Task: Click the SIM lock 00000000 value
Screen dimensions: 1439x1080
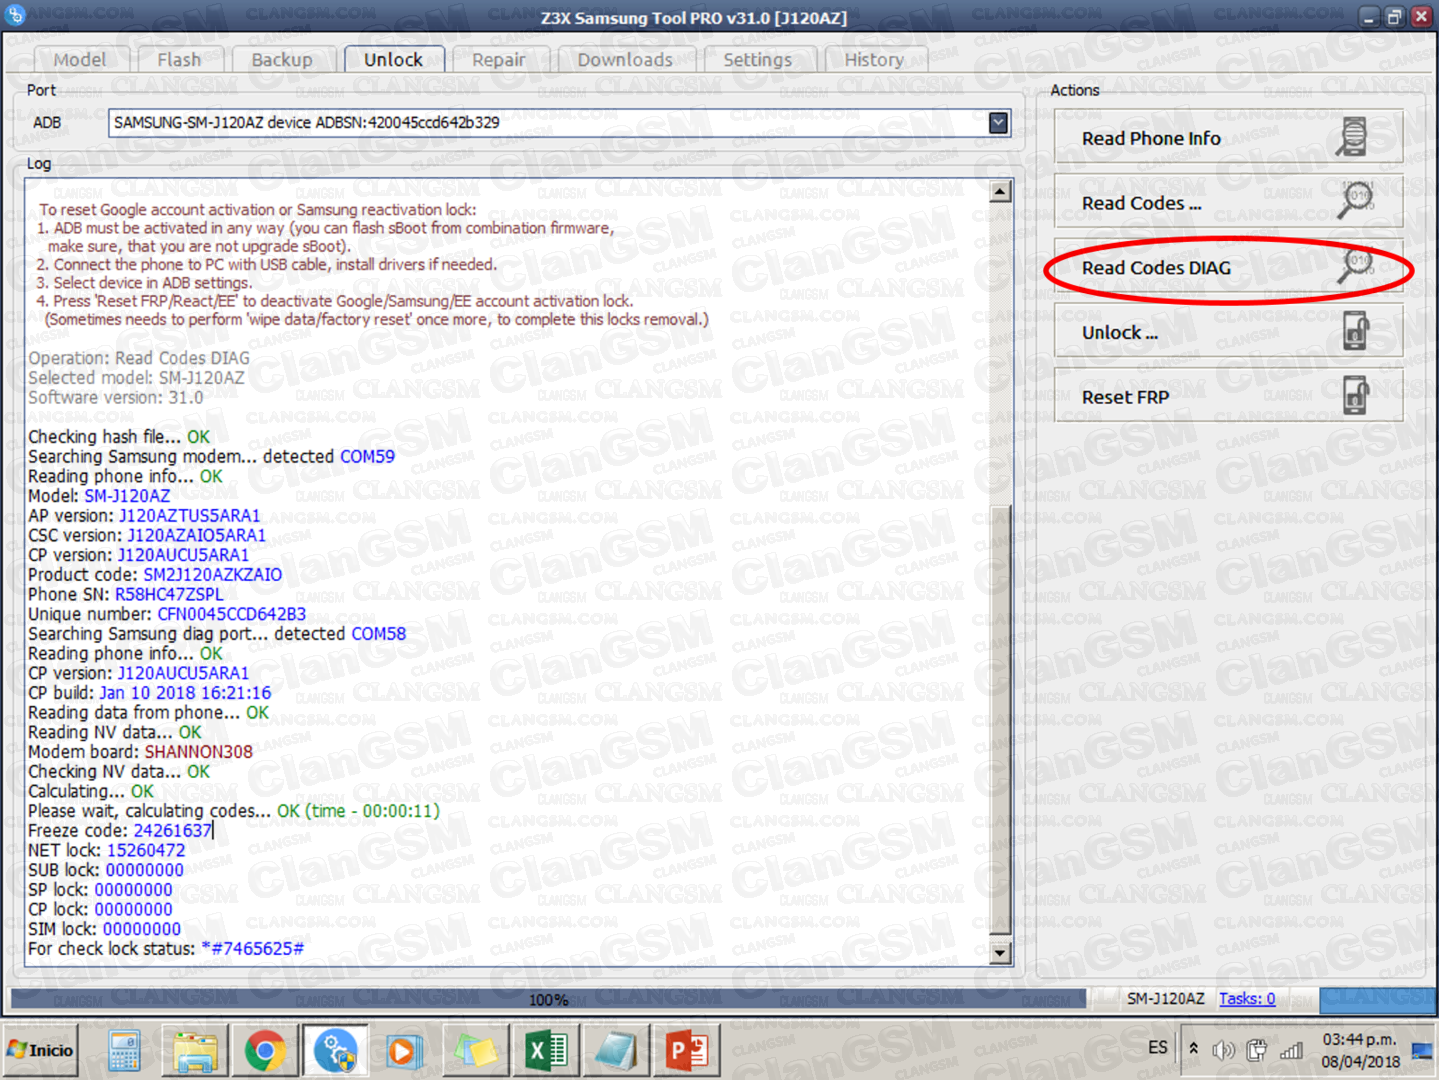Action: (x=142, y=929)
